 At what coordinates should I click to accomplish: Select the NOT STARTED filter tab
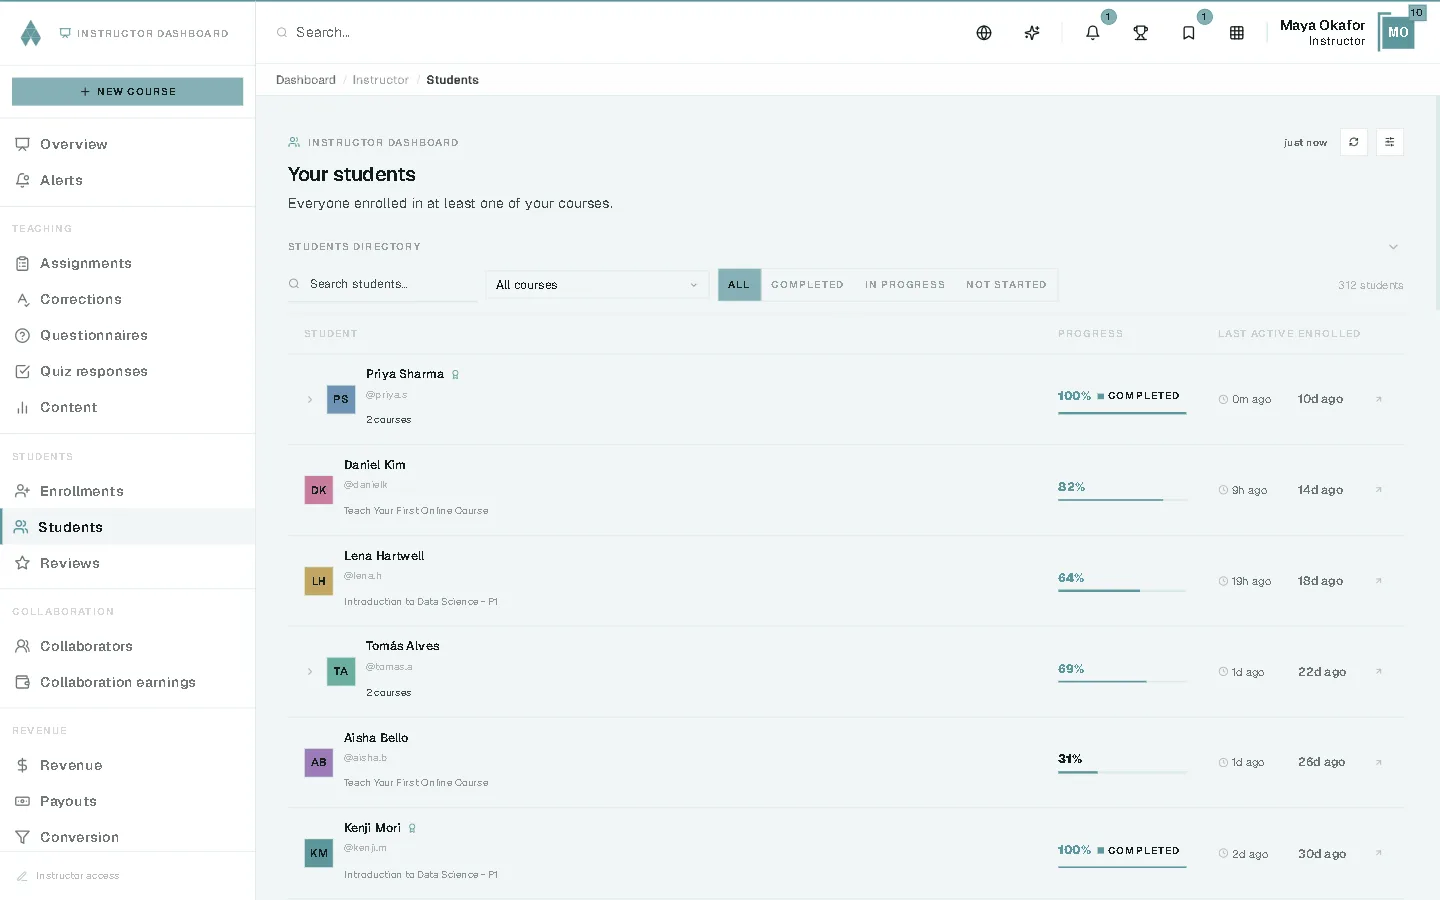click(1006, 285)
